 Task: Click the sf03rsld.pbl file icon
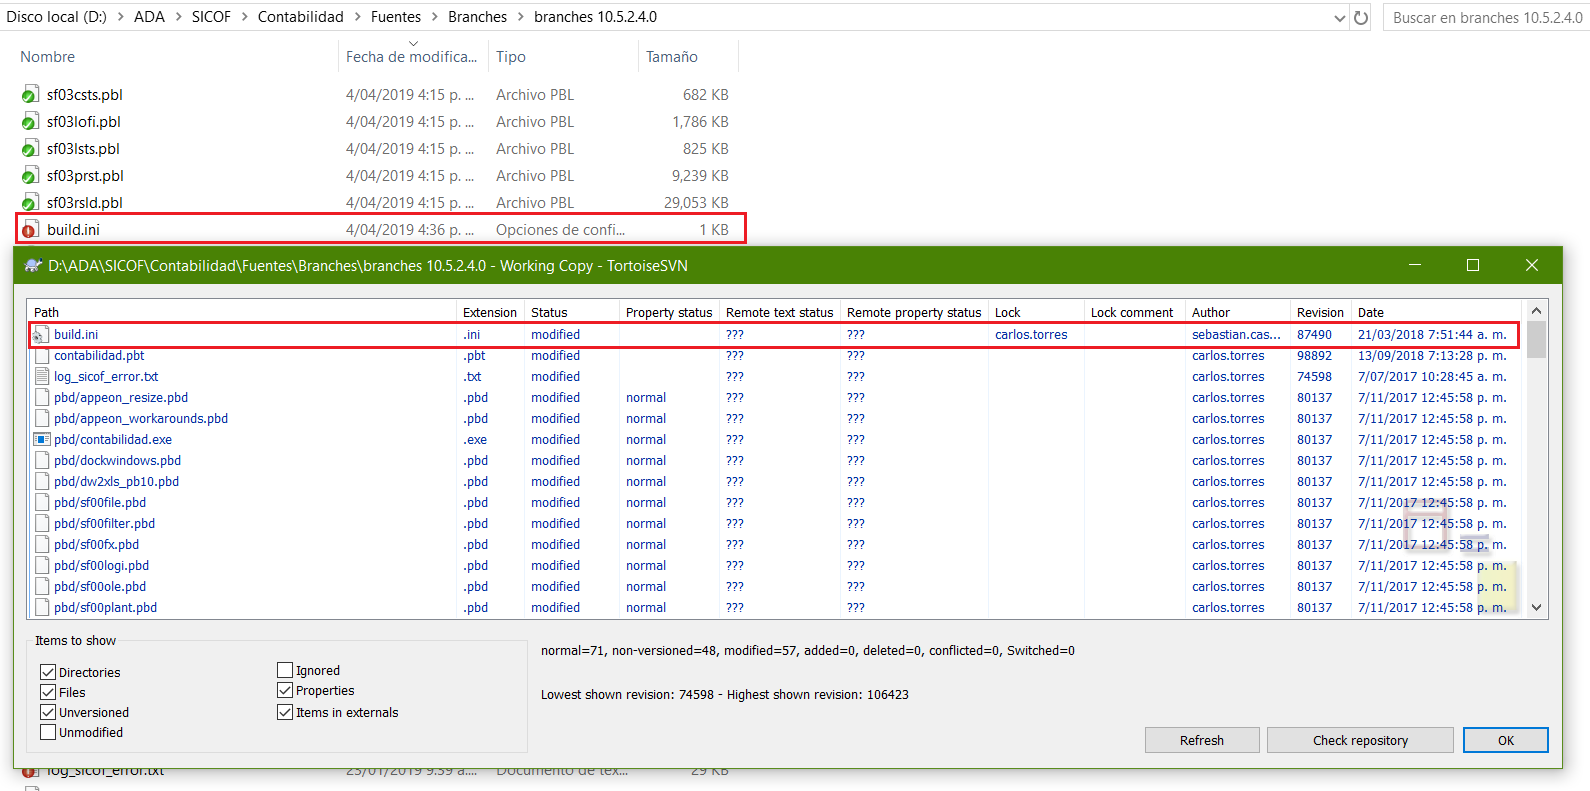click(30, 203)
